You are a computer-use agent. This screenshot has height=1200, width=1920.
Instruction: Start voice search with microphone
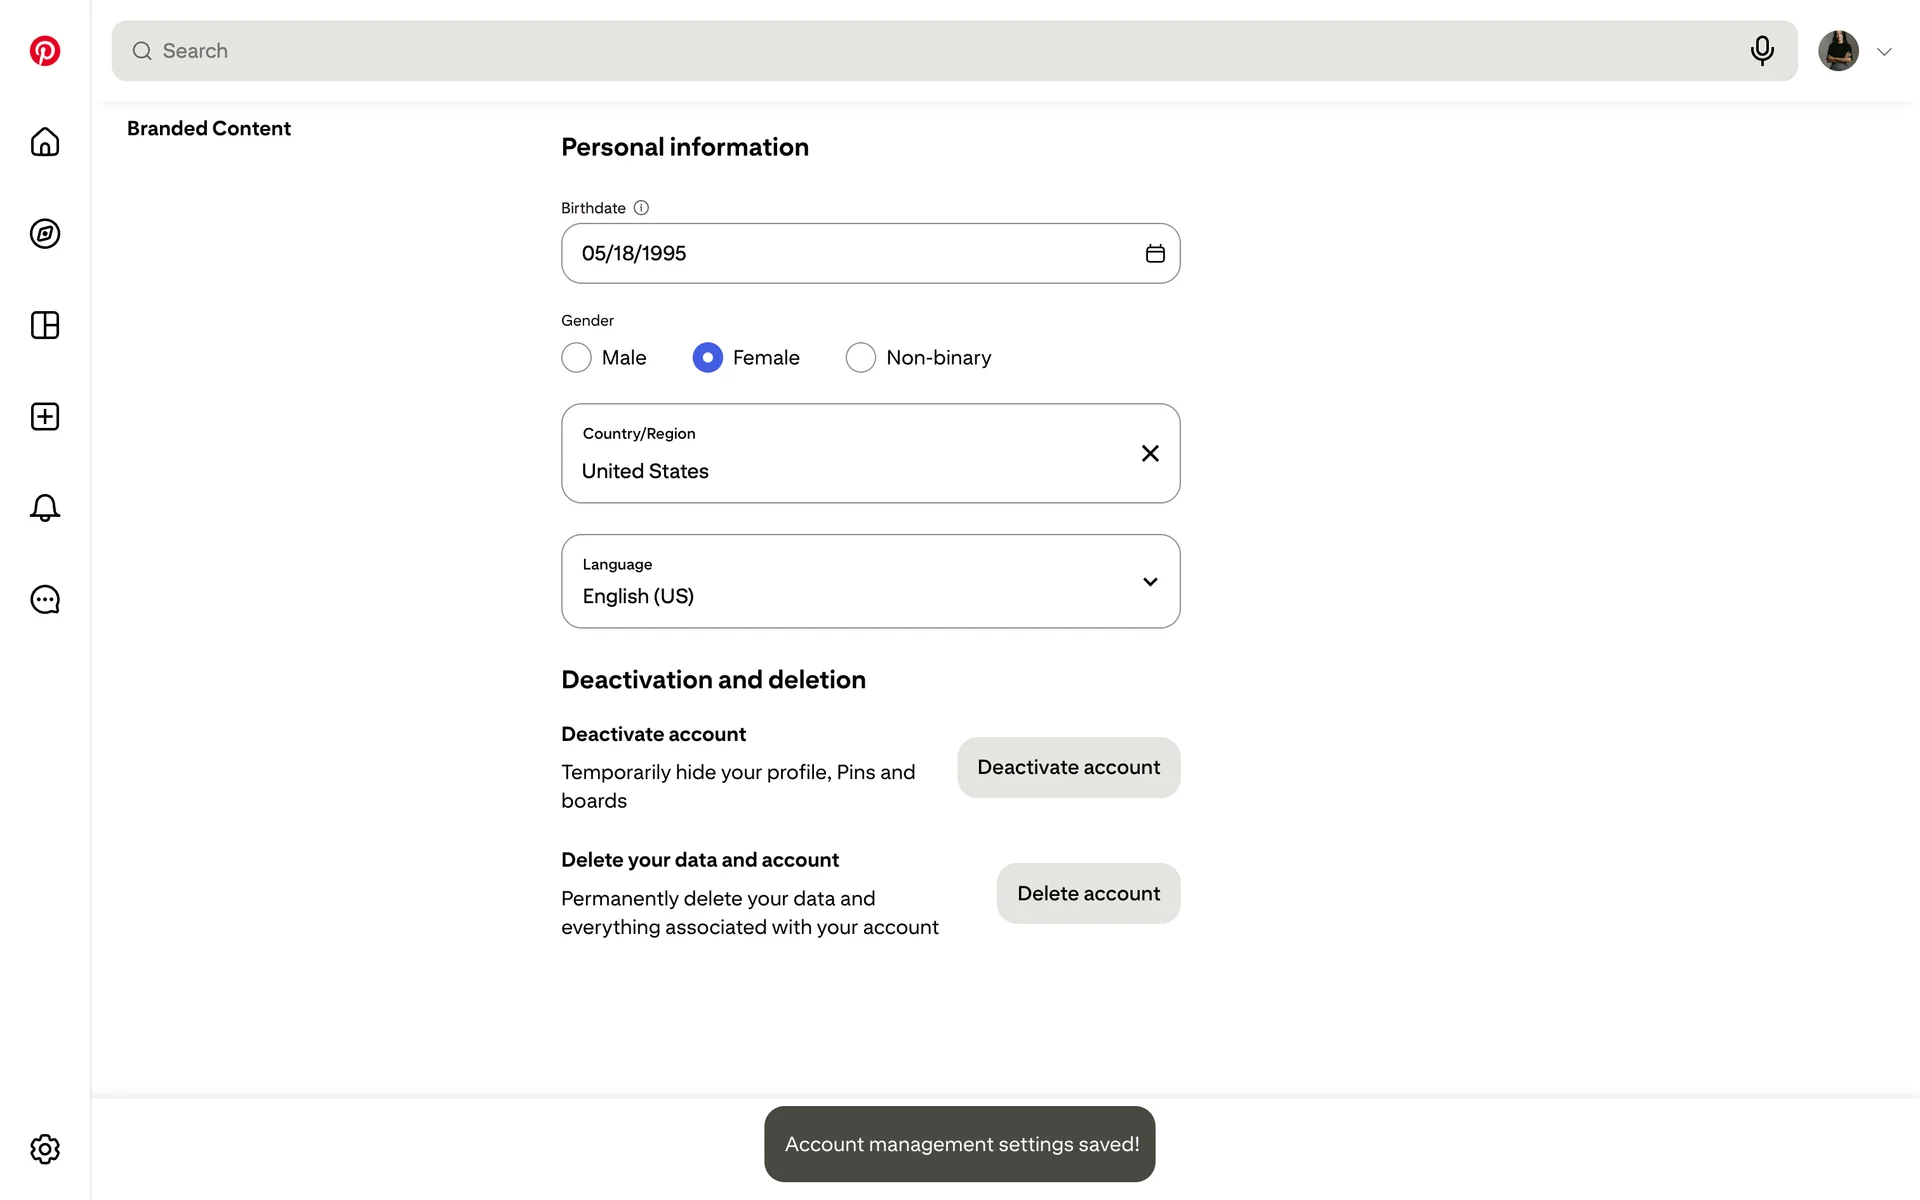coord(1762,51)
